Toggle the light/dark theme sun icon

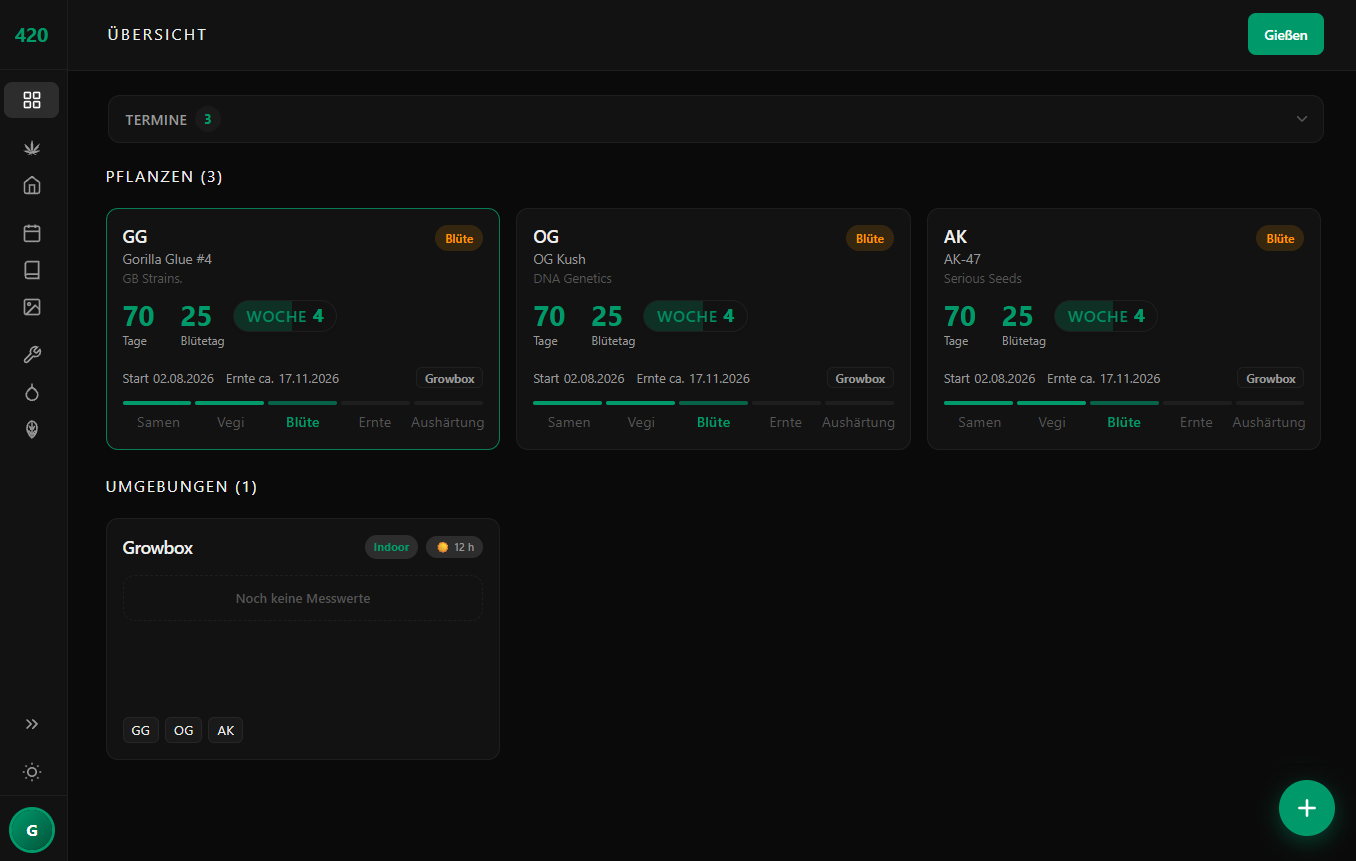coord(32,772)
